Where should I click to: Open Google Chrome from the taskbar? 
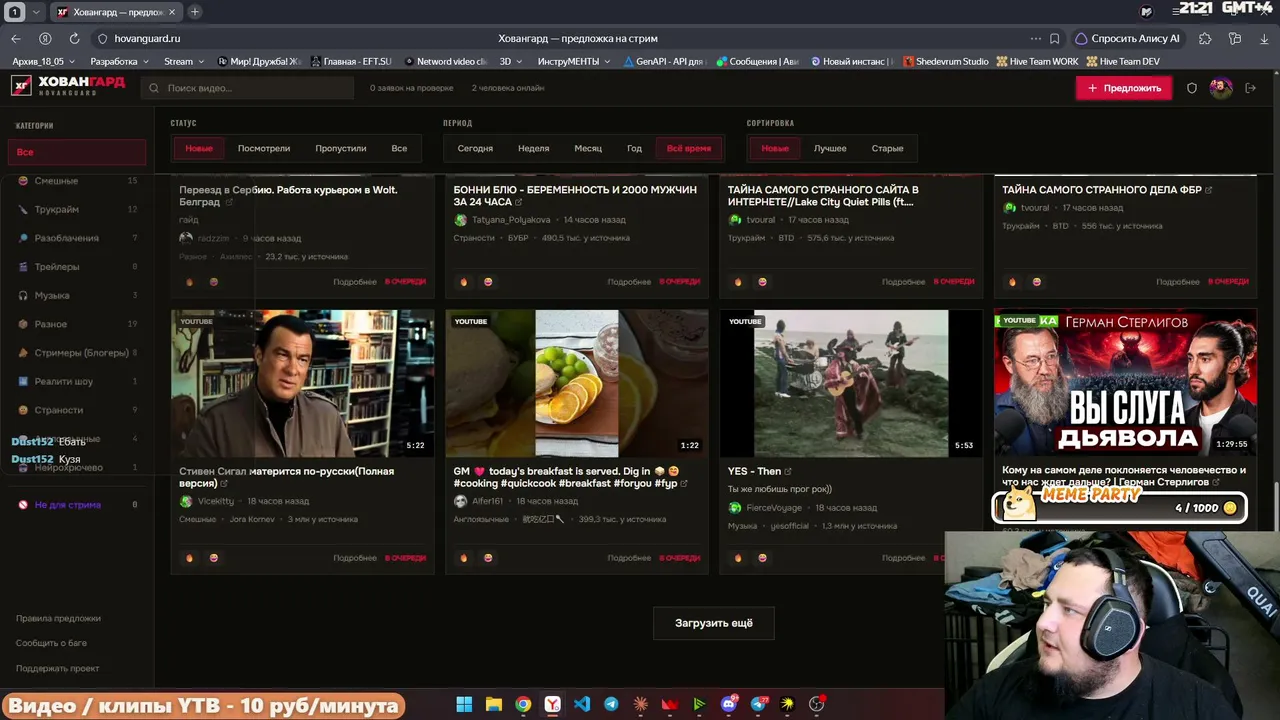[x=523, y=704]
